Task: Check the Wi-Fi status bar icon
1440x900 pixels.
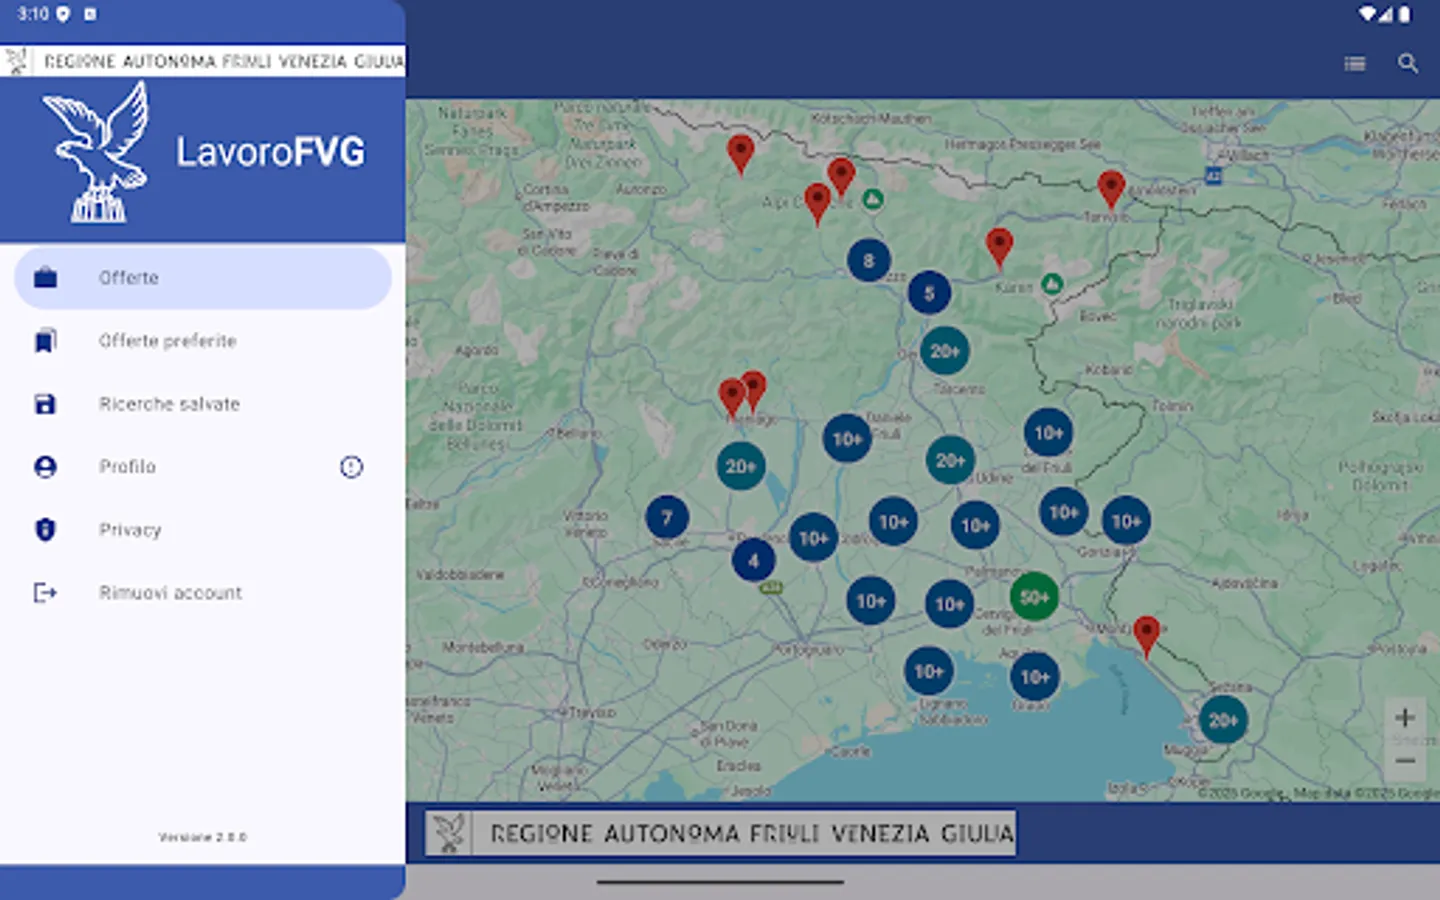Action: click(x=1367, y=14)
